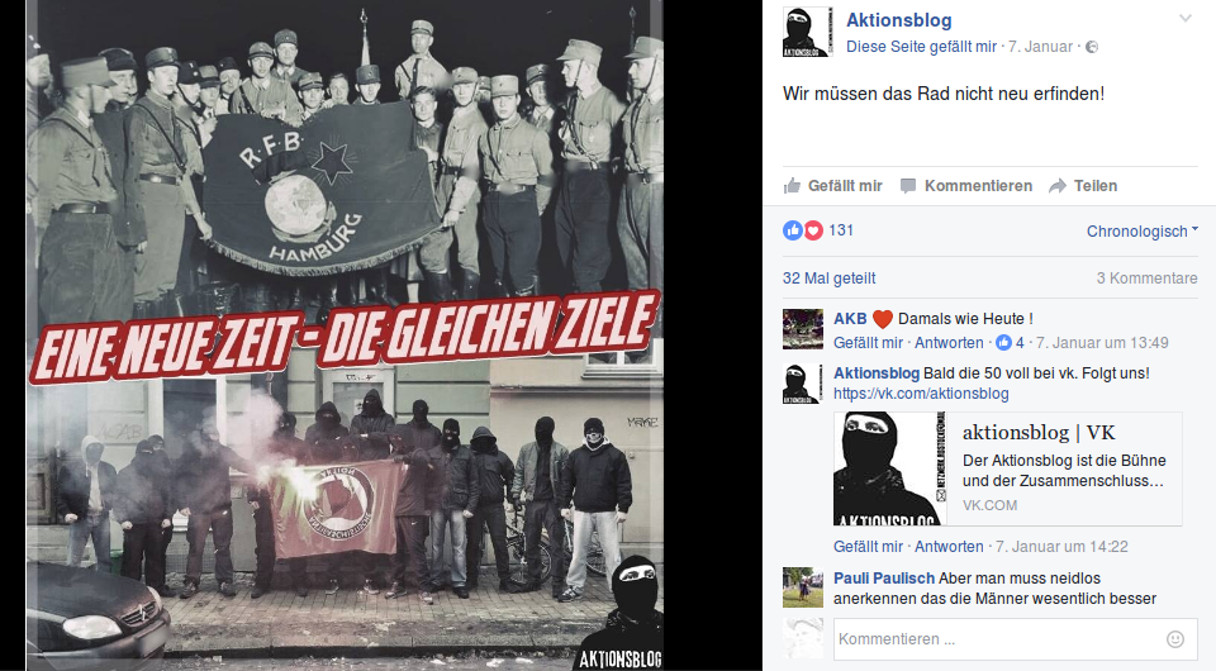Click AKB commenter avatar
The image size is (1216, 671).
[x=803, y=329]
